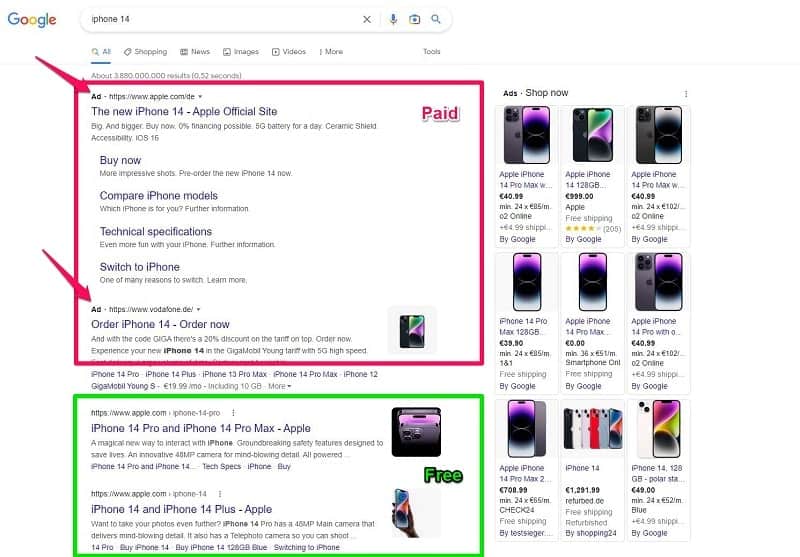Open iPhone 14 Pro Max €40.99 o2 Online purple product
The width and height of the screenshot is (800, 557).
click(x=526, y=176)
